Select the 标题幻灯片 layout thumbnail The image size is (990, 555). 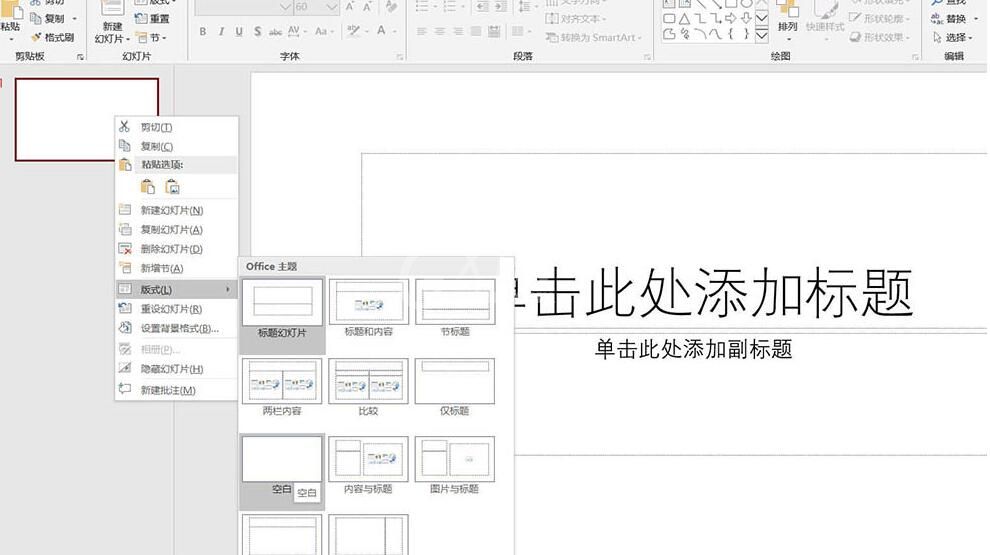[282, 302]
